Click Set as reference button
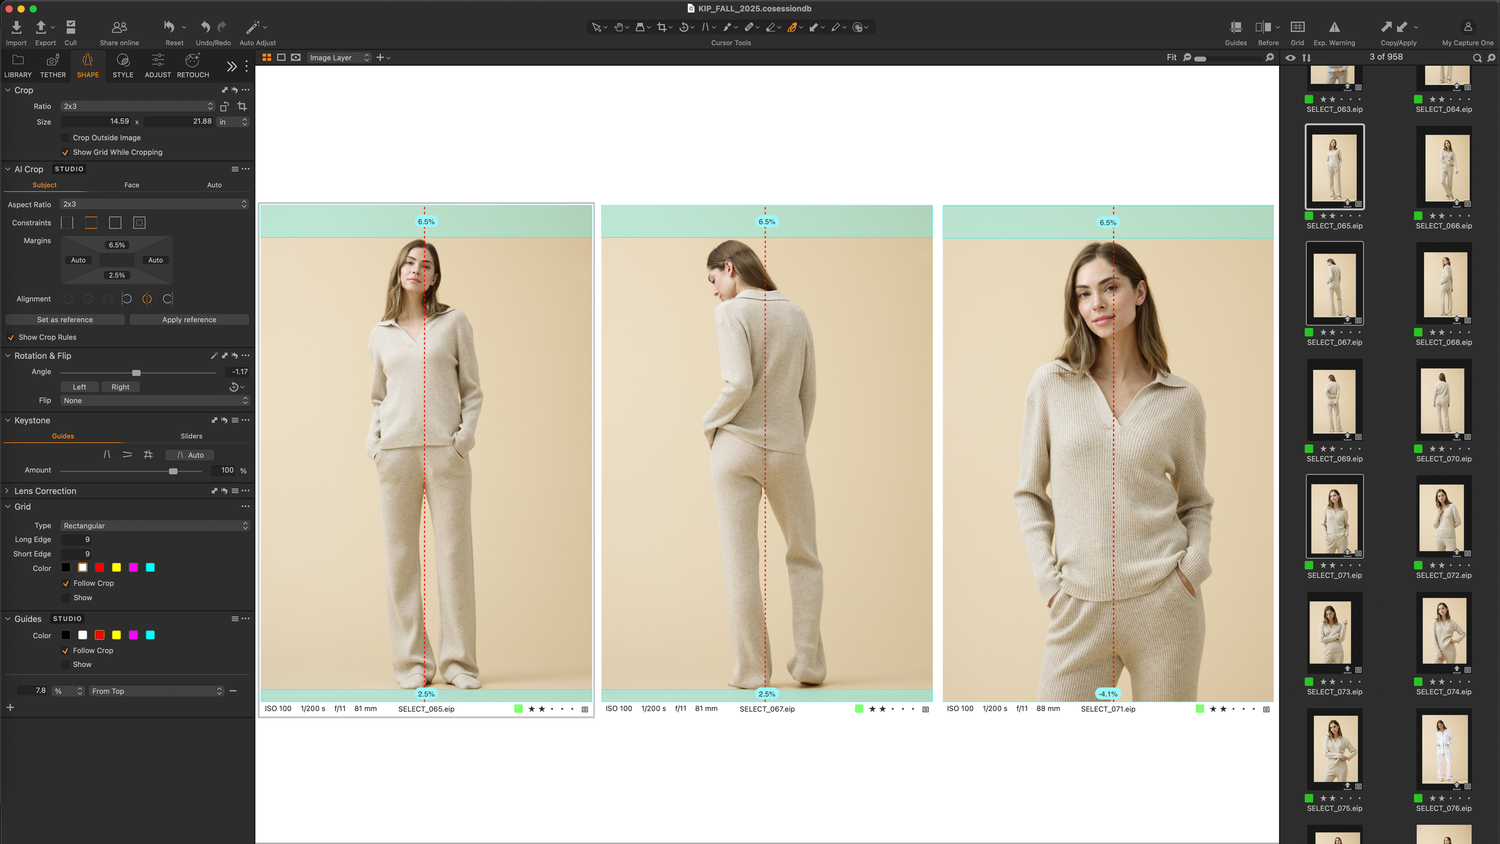1500x844 pixels. click(65, 320)
